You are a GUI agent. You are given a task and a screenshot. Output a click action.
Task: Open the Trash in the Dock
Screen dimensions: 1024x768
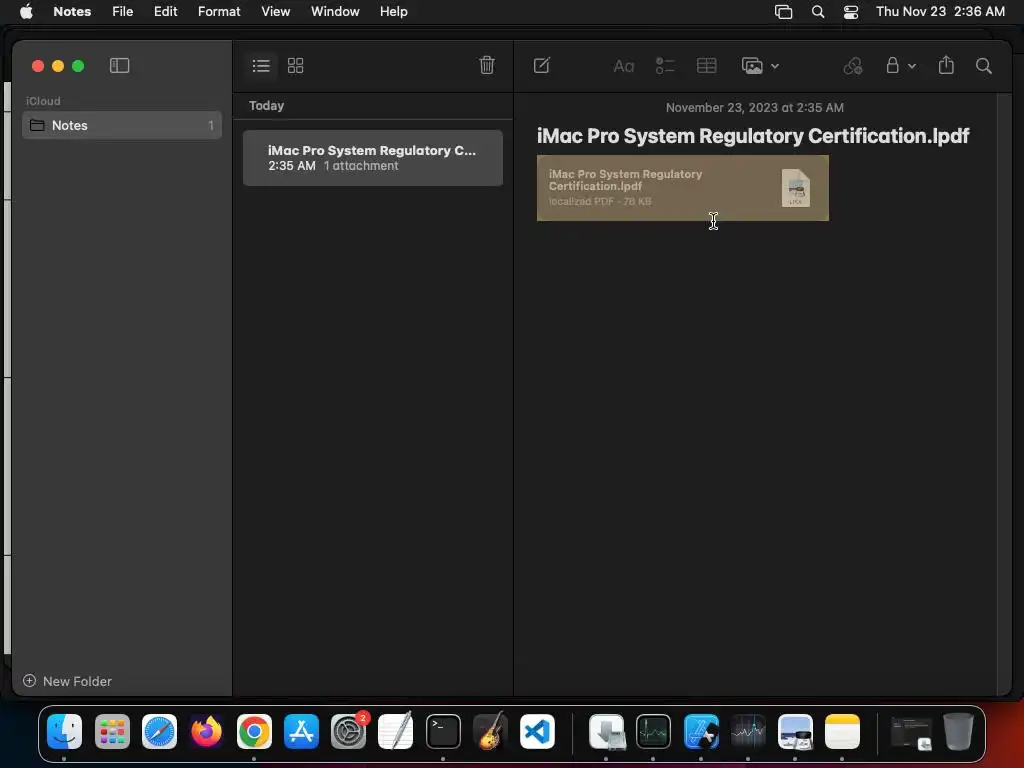click(958, 731)
